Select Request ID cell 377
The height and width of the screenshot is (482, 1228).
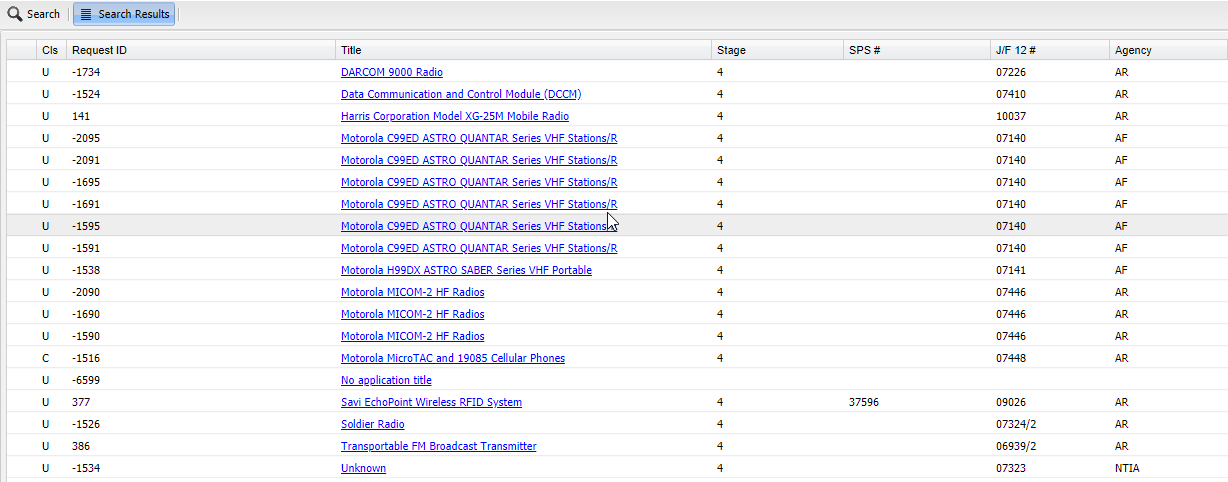(81, 402)
